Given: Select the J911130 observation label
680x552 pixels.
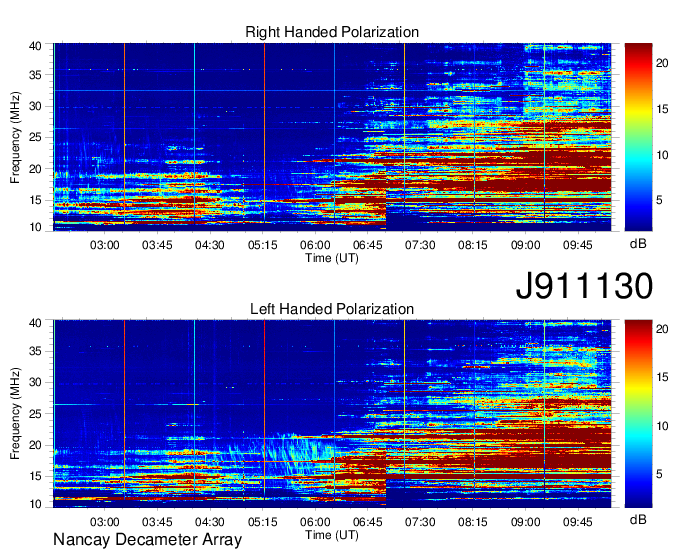Looking at the screenshot, I should tap(584, 285).
